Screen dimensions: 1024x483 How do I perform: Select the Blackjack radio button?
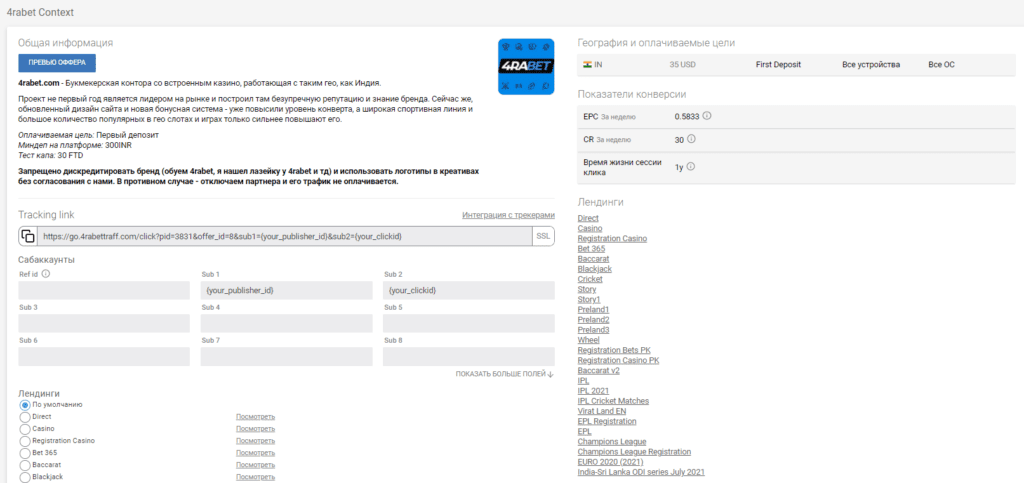25,477
